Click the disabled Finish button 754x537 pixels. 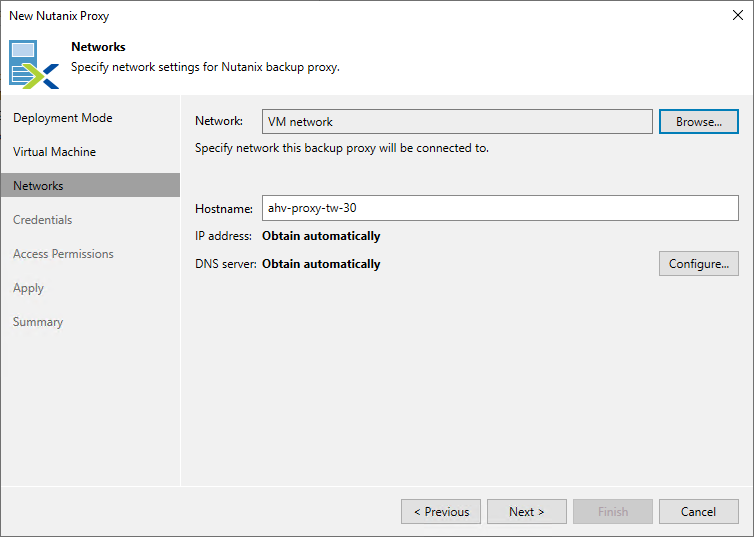[x=613, y=512]
